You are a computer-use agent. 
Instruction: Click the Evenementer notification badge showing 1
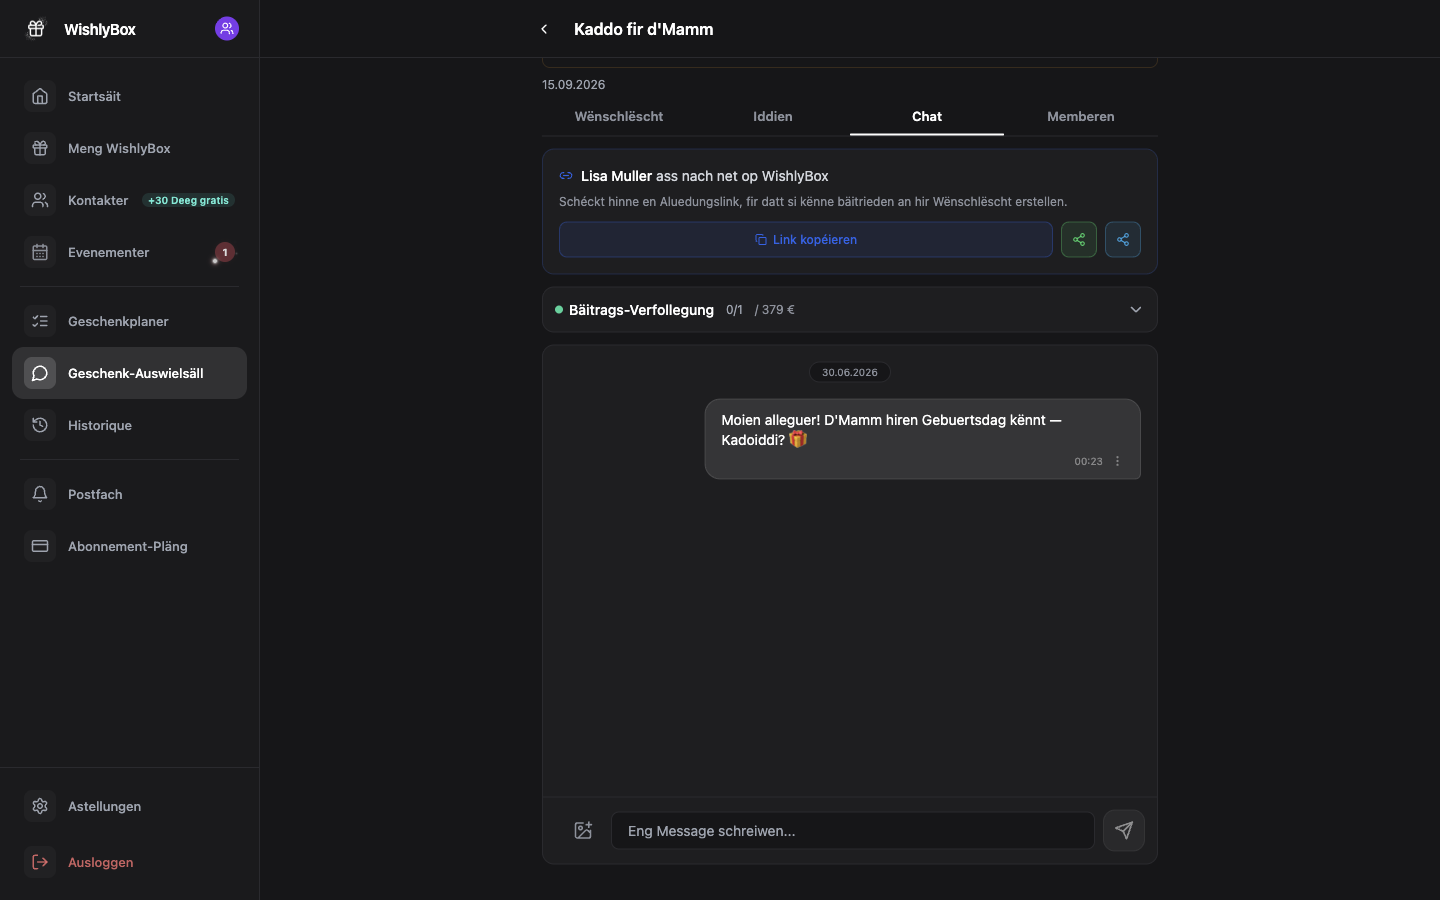click(x=225, y=252)
